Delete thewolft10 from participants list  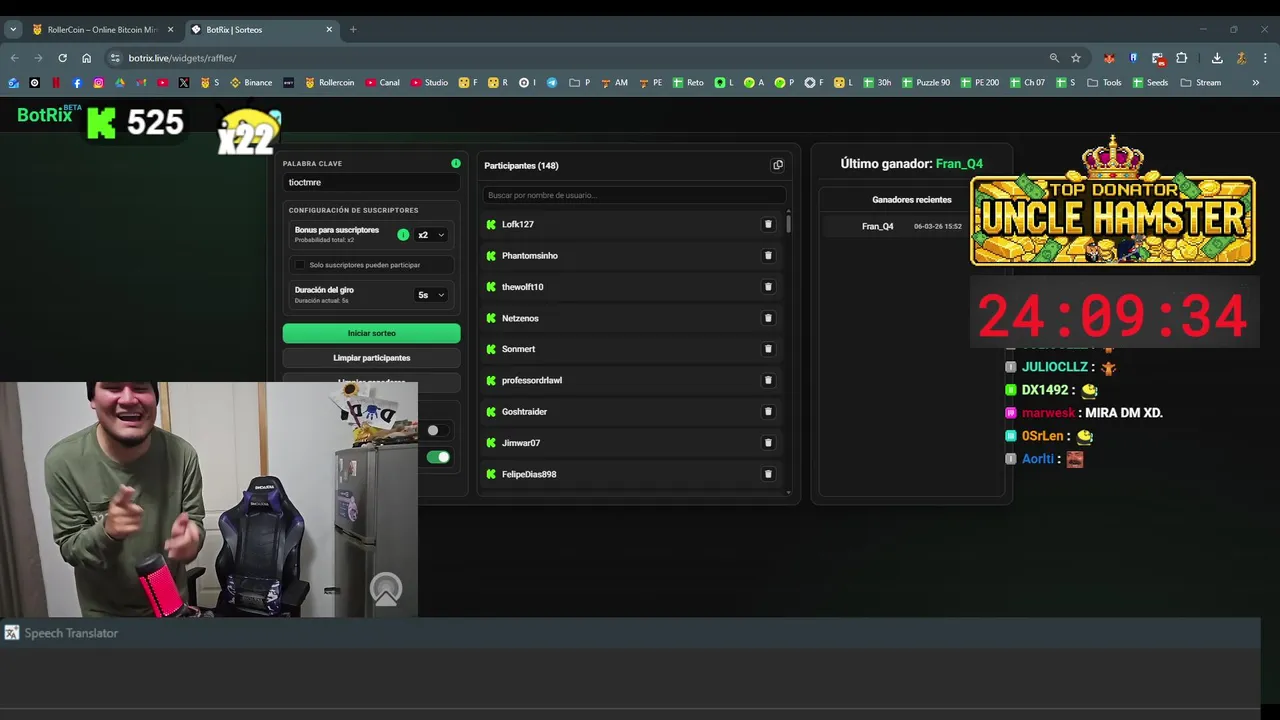click(x=768, y=287)
